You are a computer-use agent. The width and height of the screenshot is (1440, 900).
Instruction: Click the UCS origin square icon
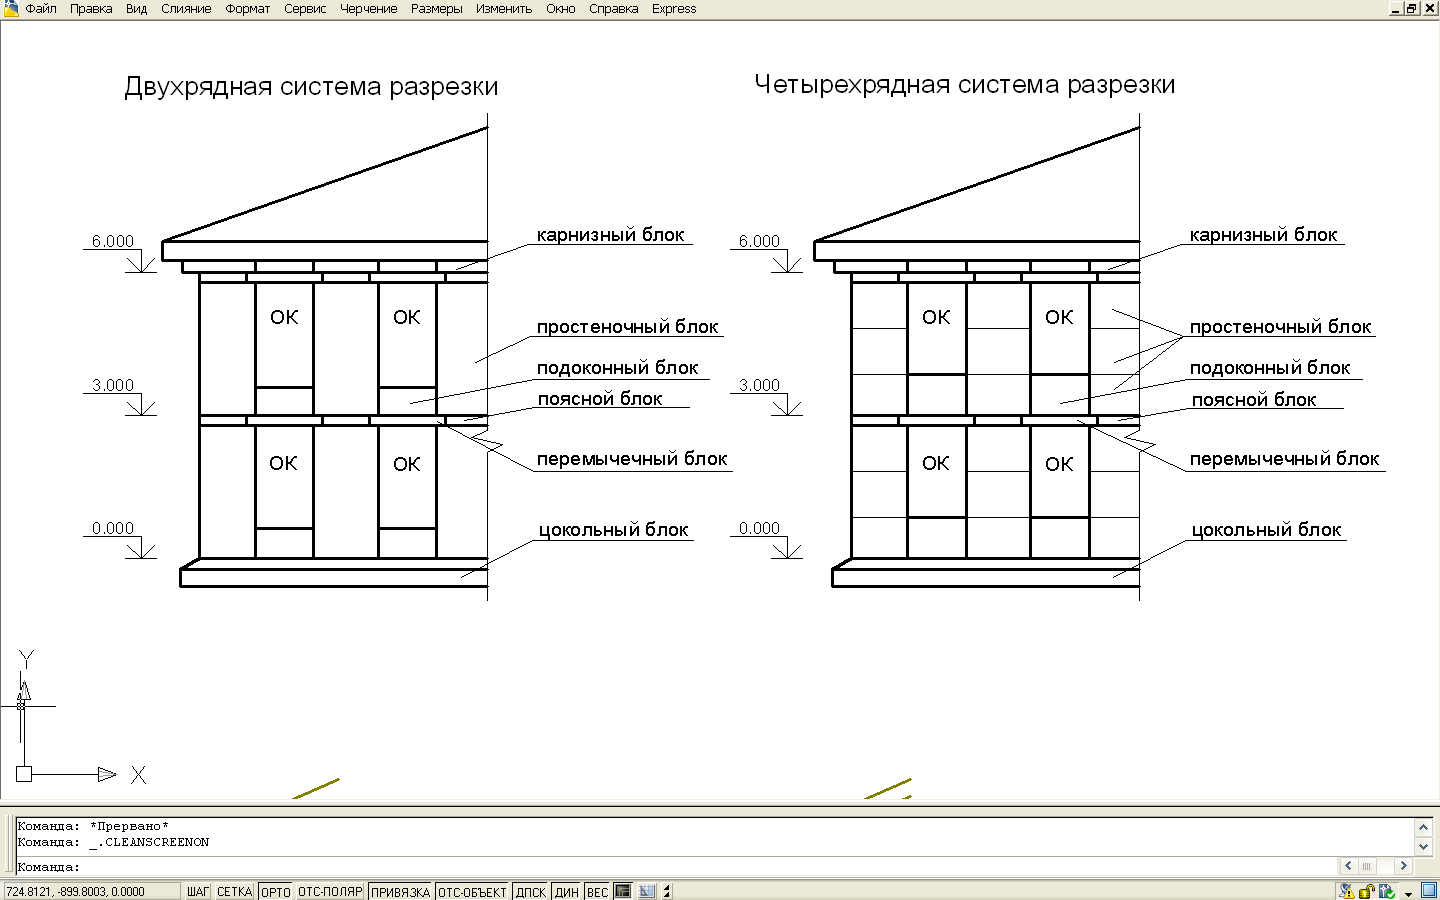(x=24, y=774)
